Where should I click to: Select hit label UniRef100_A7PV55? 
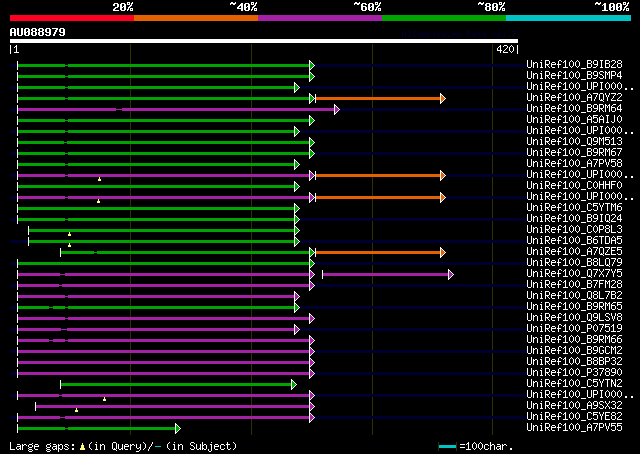574,428
